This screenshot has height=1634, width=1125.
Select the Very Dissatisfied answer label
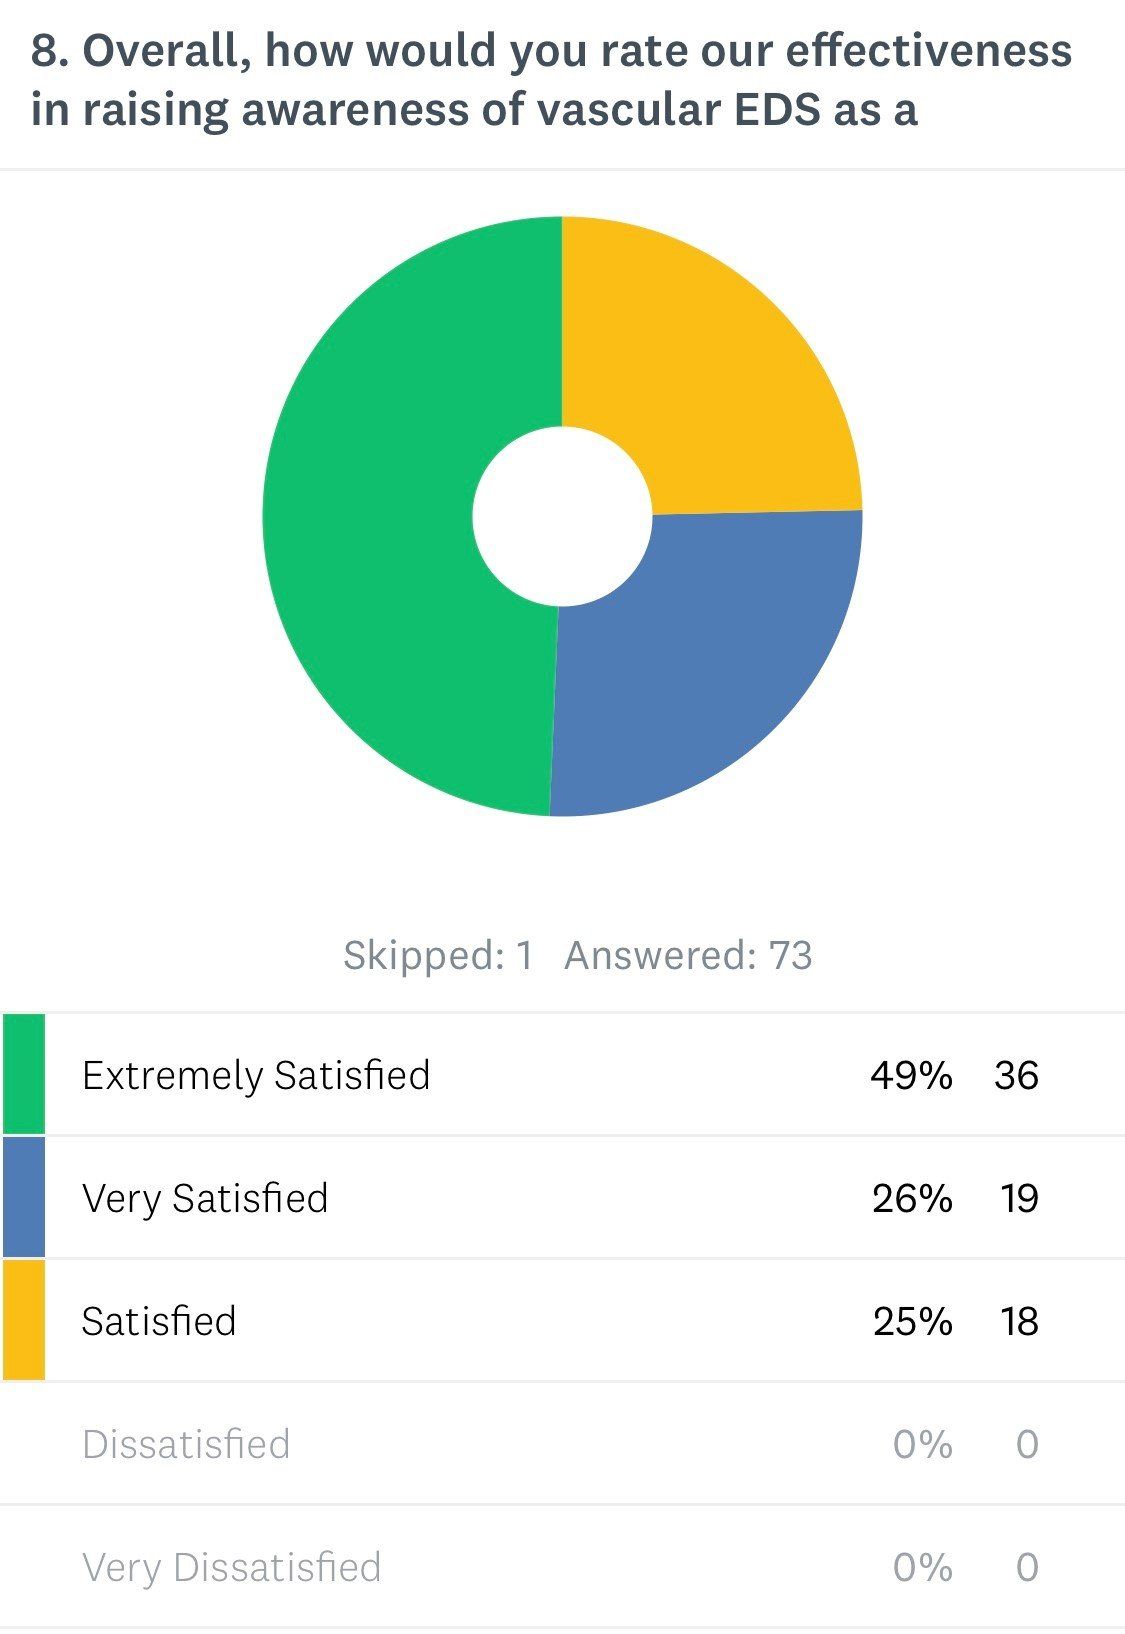tap(231, 1567)
